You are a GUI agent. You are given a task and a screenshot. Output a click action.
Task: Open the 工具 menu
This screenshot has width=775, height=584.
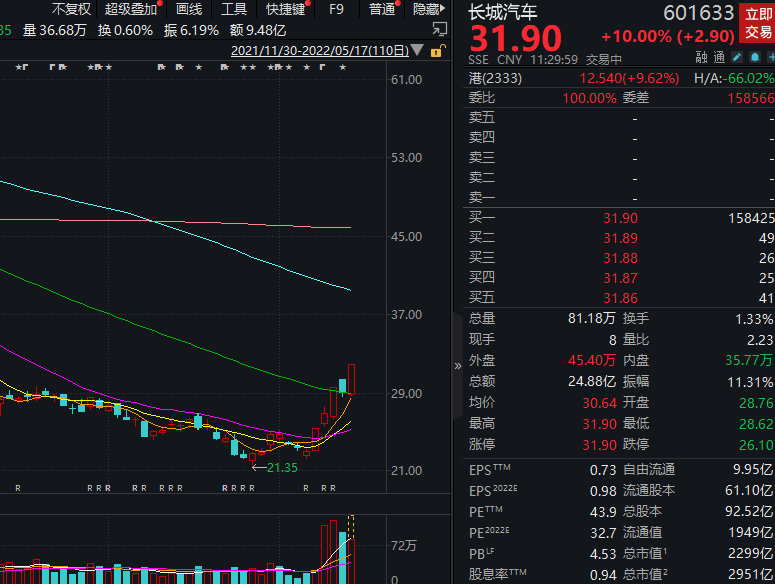(234, 9)
